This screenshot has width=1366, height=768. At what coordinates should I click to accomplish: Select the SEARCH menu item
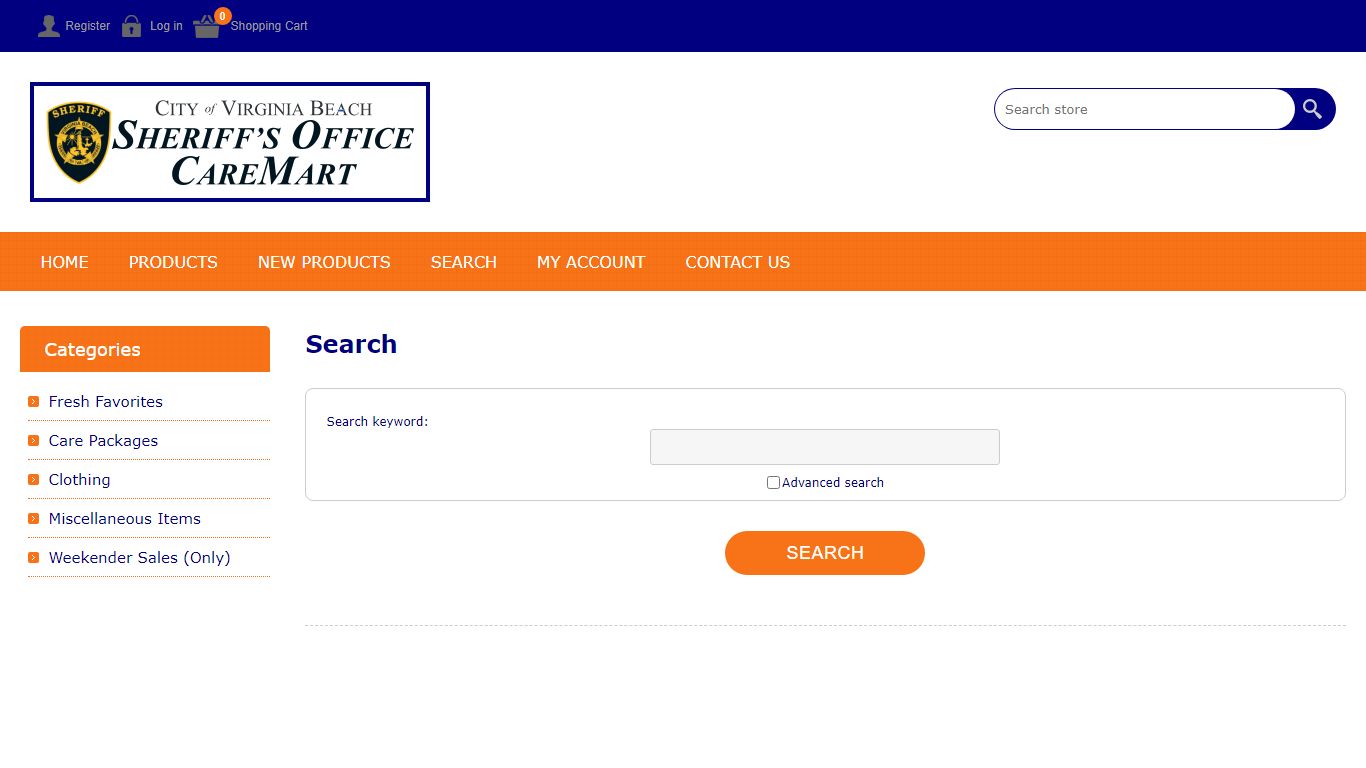pyautogui.click(x=464, y=262)
